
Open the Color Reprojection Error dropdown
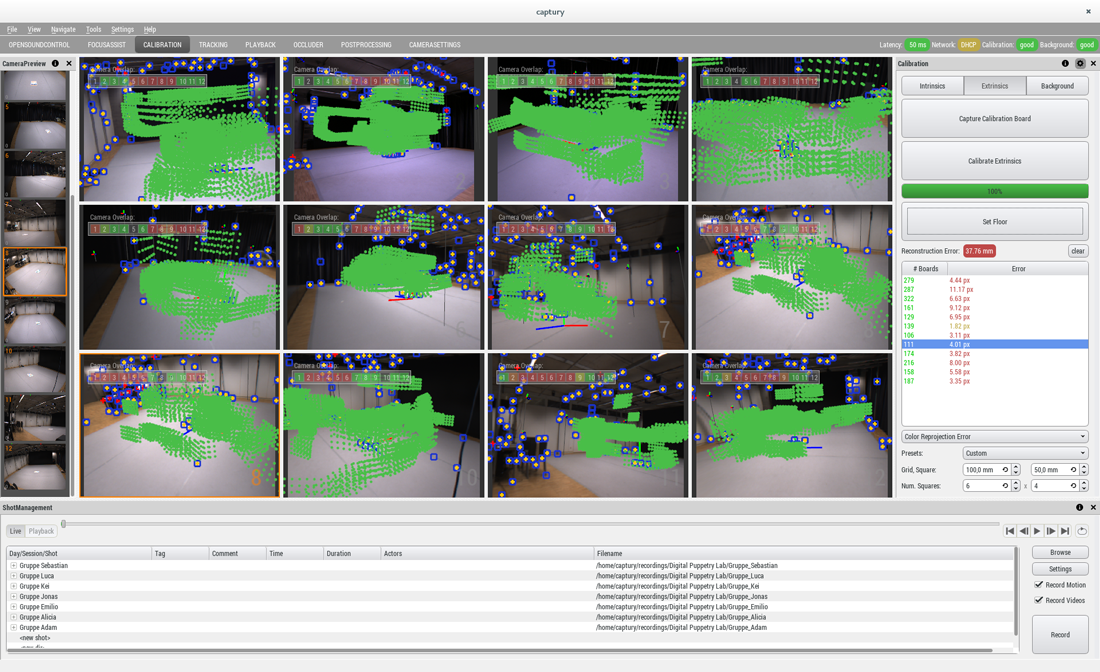point(994,436)
